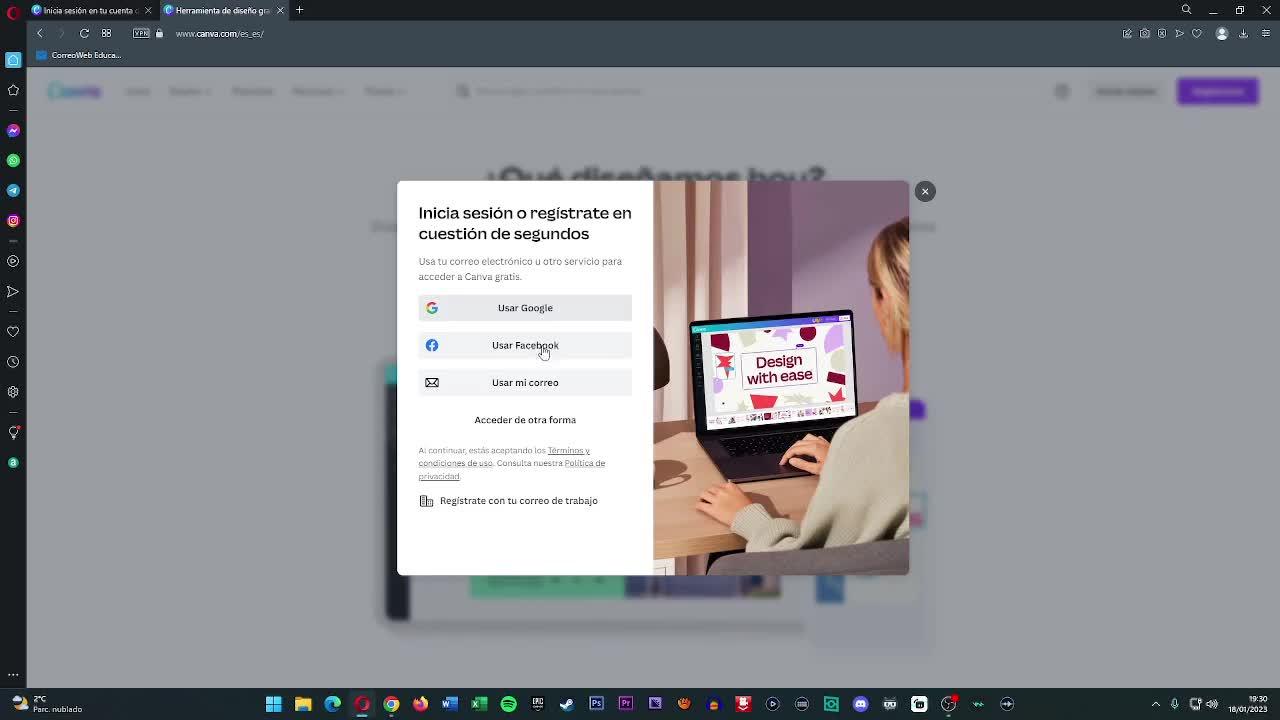Open the Windows Start menu
Screen dimensions: 1280x720
click(x=273, y=704)
